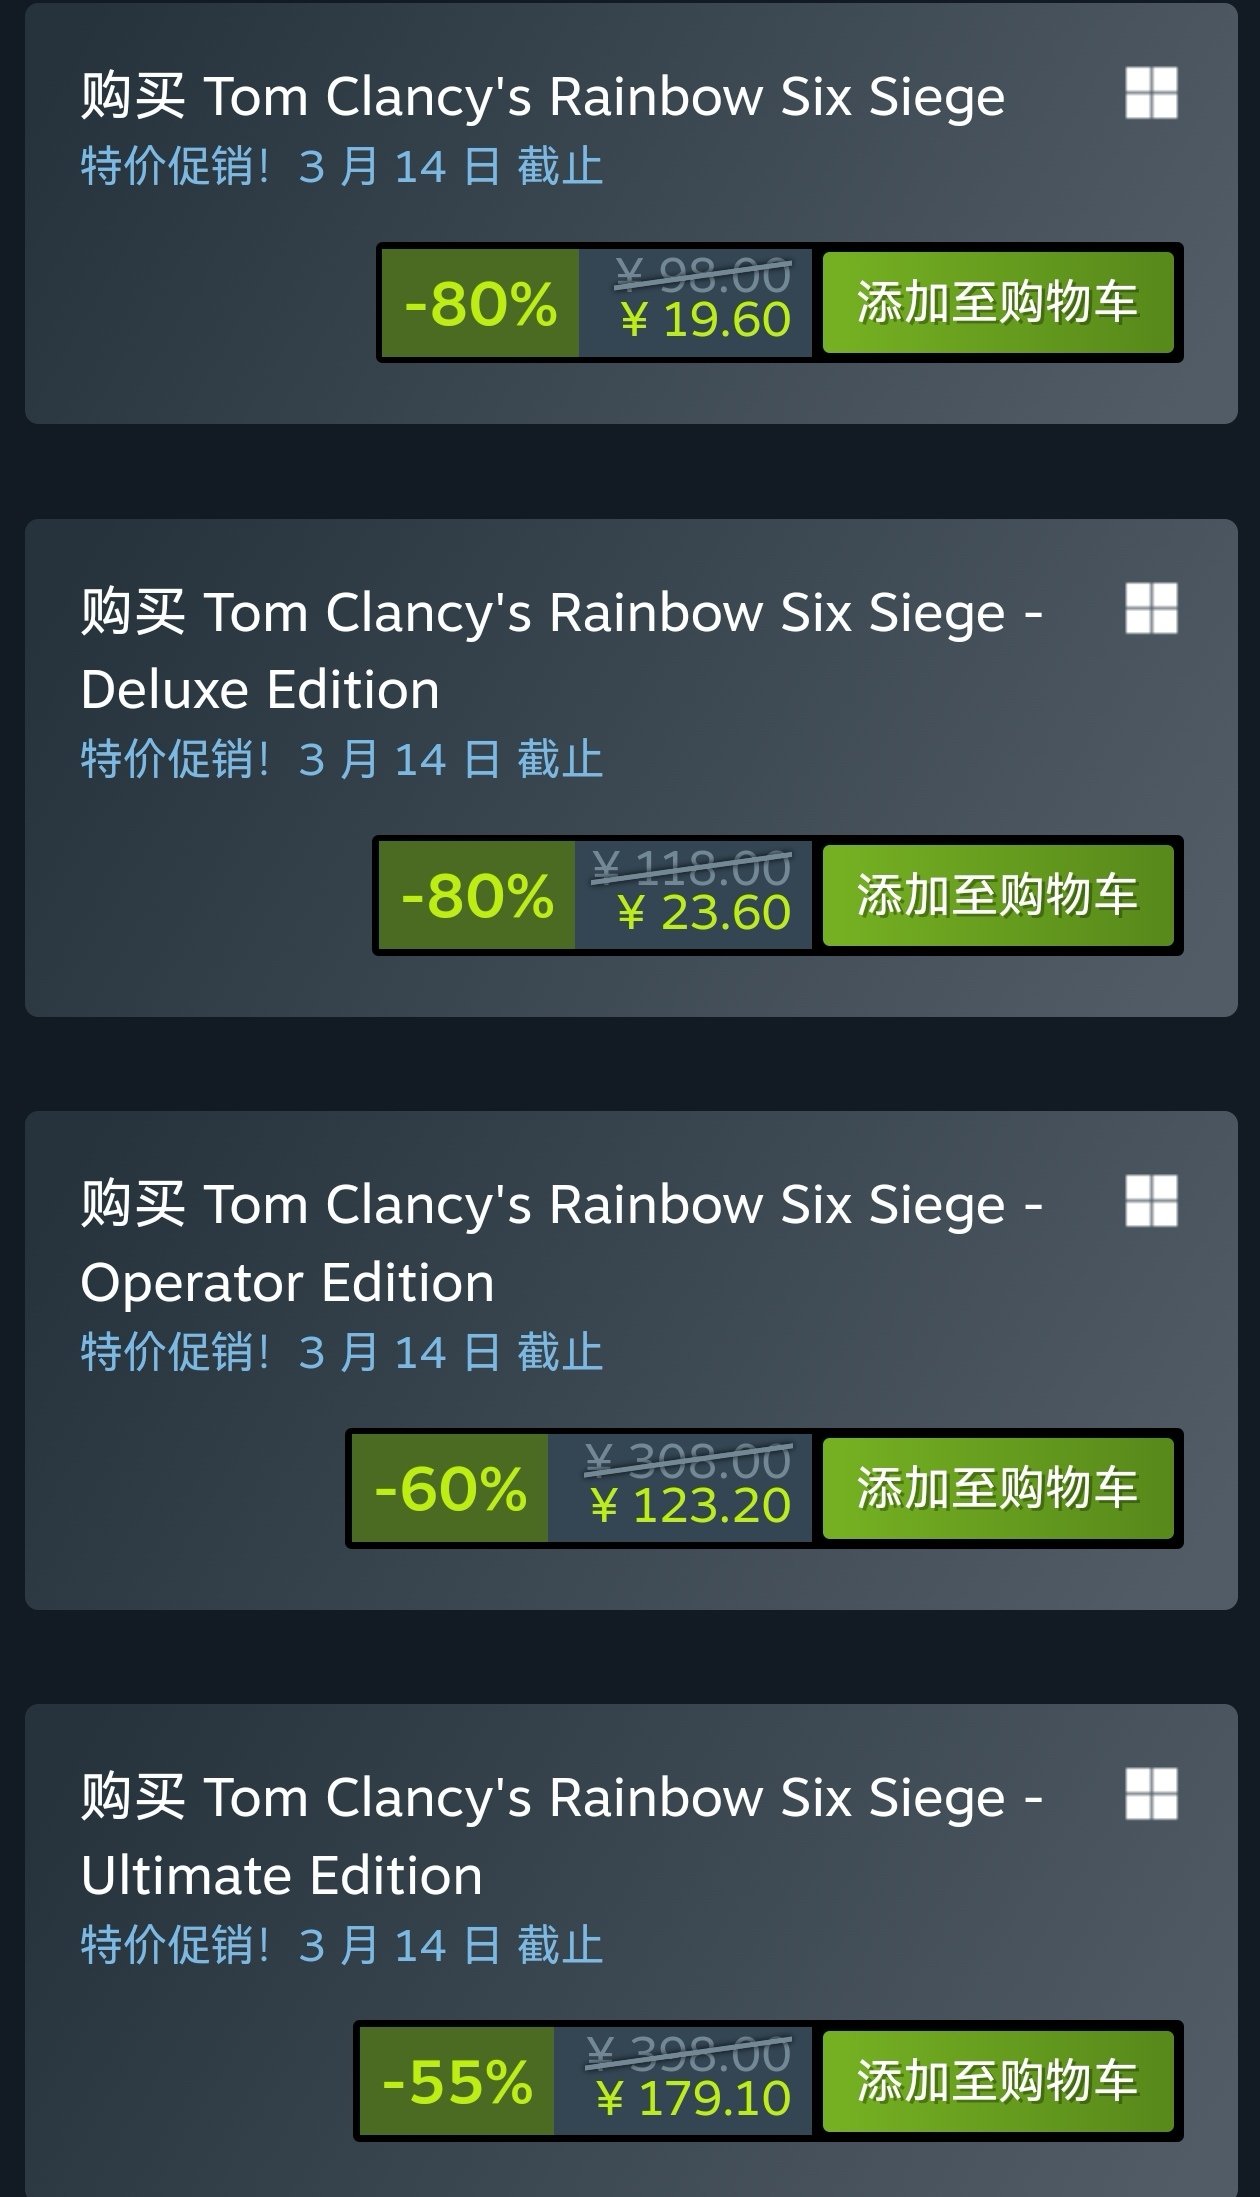Open the Deluxe Edition package title
This screenshot has width=1260, height=2197.
tap(560, 650)
